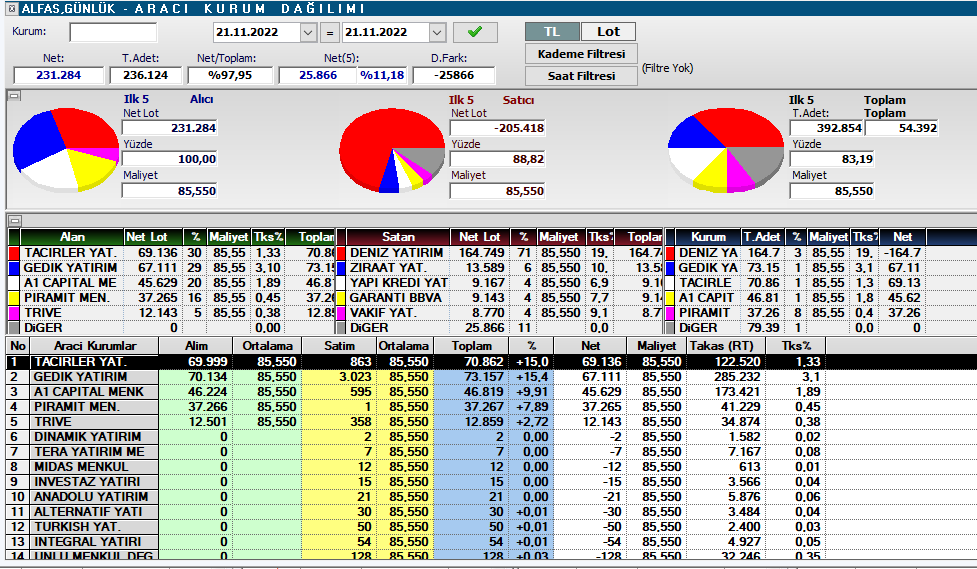Sort by Alim column header

point(196,346)
